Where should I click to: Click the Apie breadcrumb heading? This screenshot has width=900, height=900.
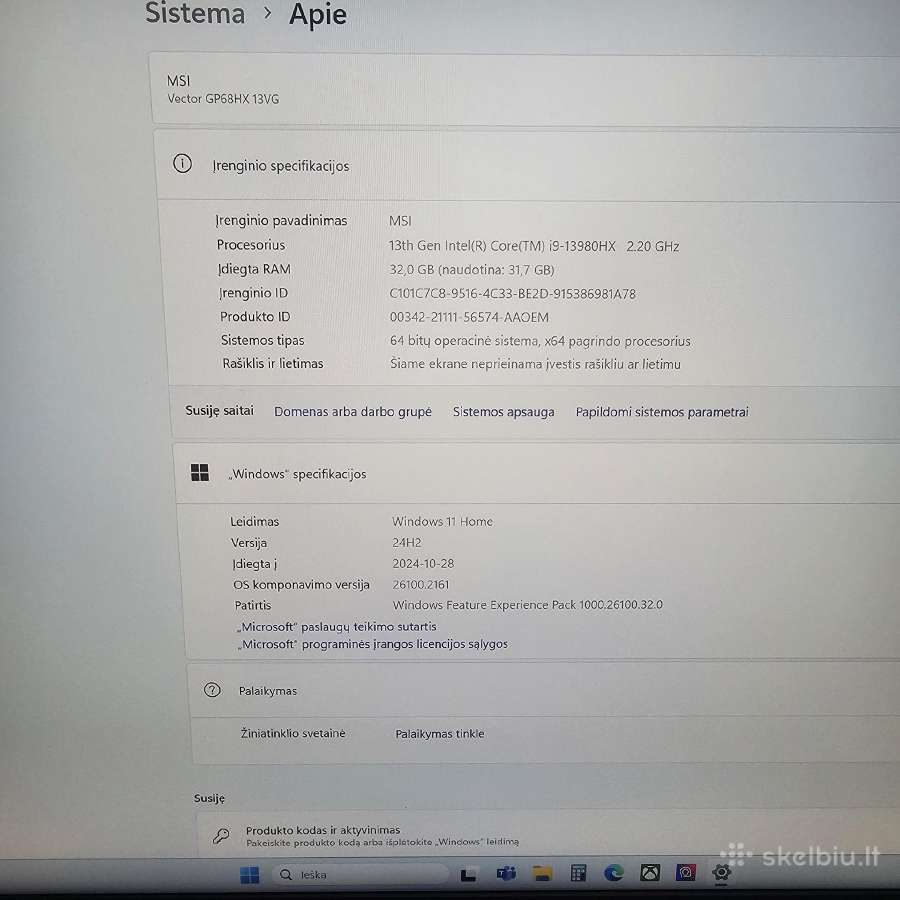(x=318, y=14)
